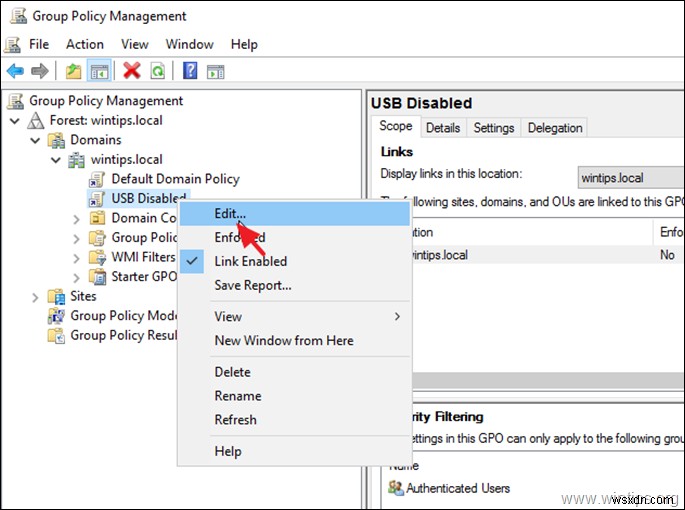Viewport: 685px width, 510px height.
Task: Click the icon beside the File menu
Action: pos(12,45)
